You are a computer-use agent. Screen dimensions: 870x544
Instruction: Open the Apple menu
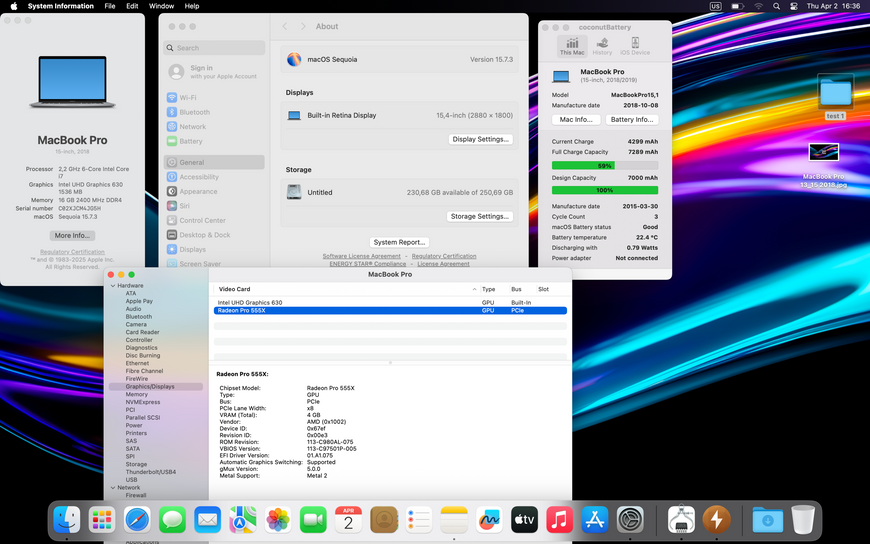tap(14, 6)
